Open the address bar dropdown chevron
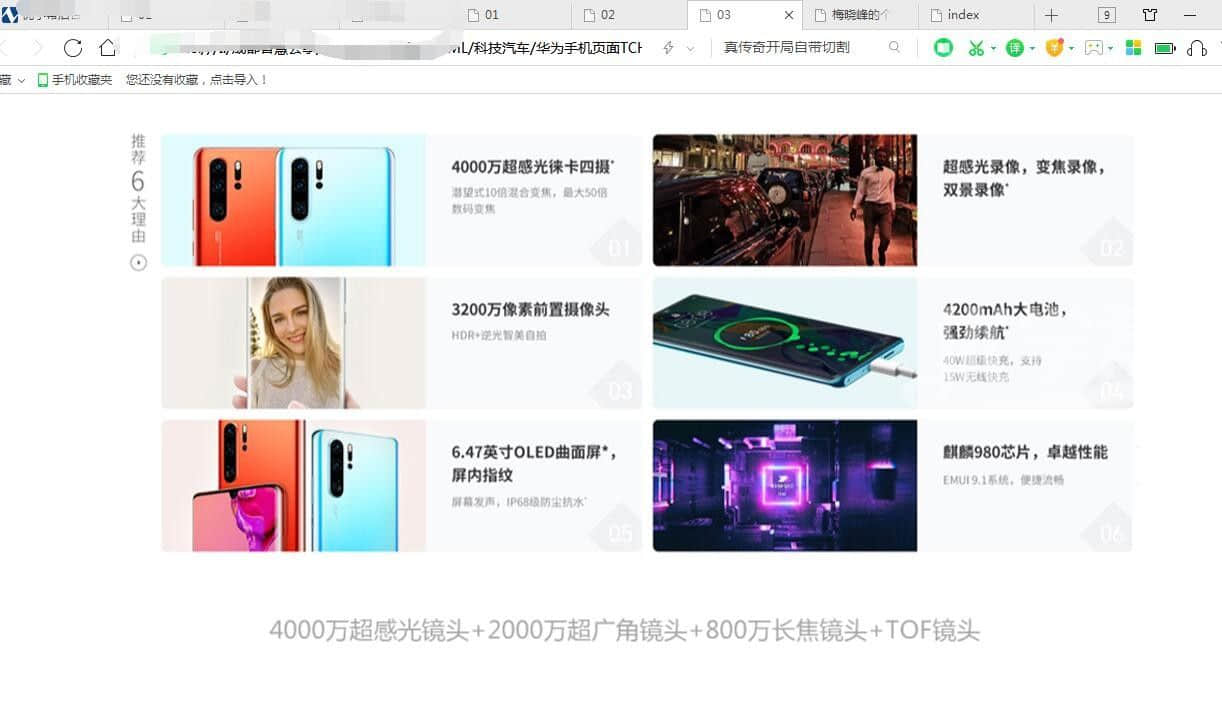1222x704 pixels. (x=690, y=48)
